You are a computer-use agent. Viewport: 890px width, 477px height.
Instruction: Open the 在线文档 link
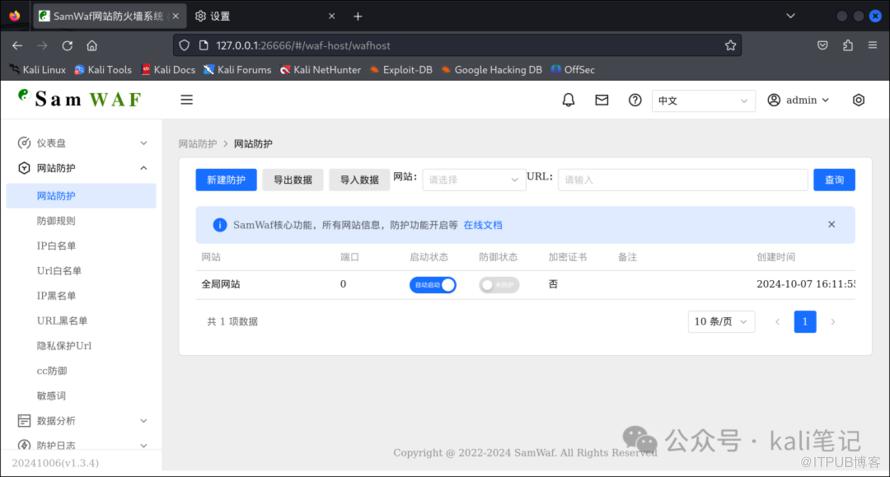[483, 225]
